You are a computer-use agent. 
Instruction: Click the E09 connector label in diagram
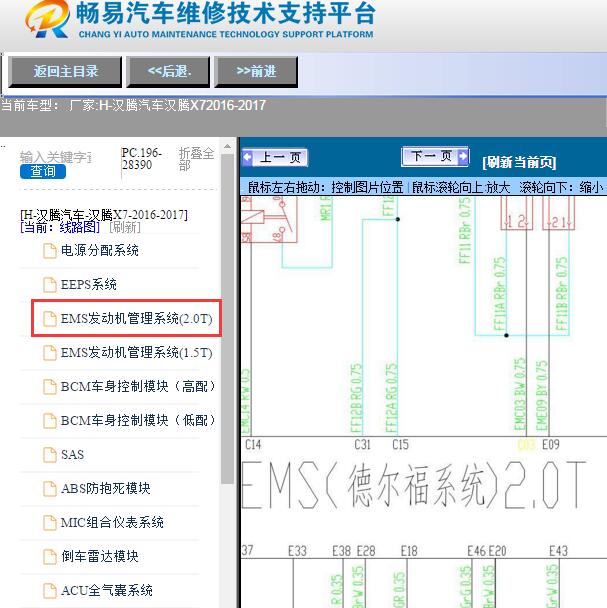551,444
